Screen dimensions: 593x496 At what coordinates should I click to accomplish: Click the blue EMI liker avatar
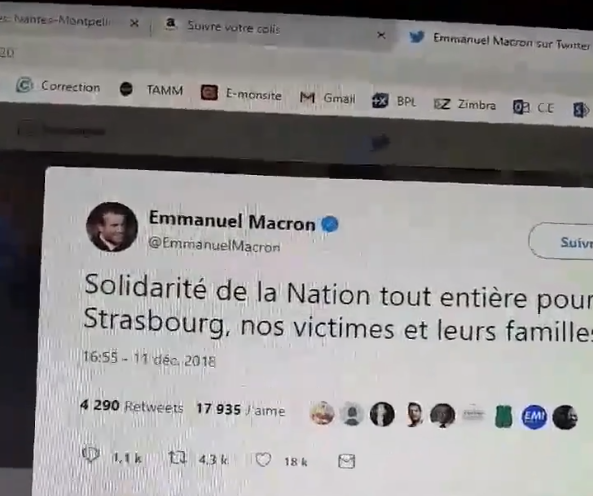[534, 417]
